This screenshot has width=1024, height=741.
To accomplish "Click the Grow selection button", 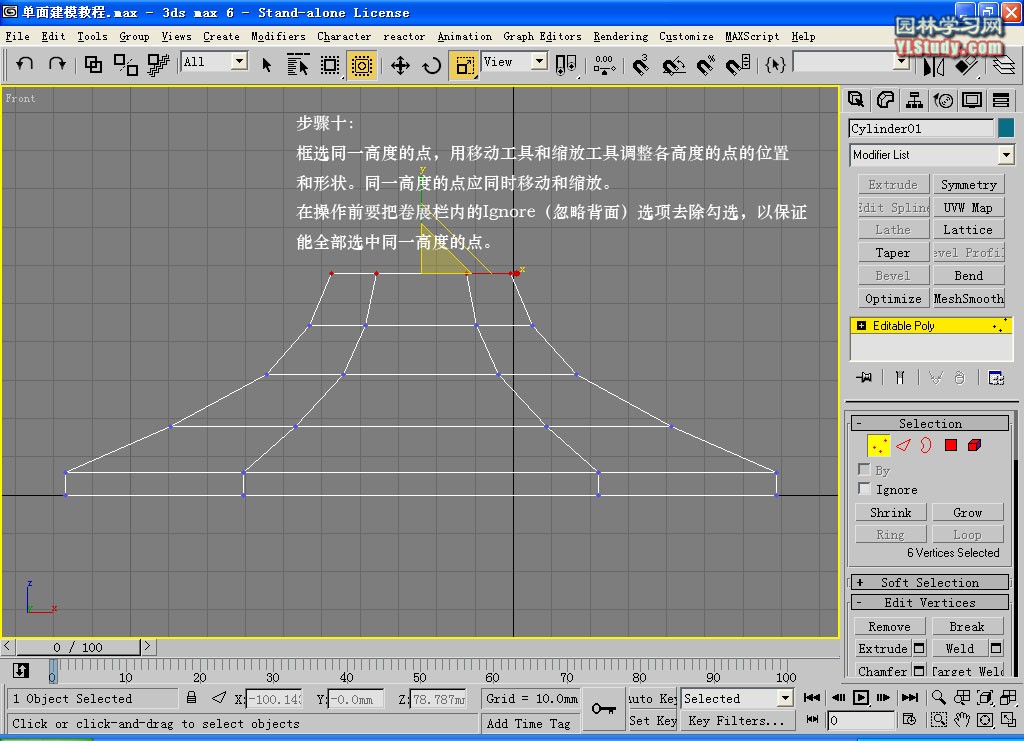I will tap(967, 512).
